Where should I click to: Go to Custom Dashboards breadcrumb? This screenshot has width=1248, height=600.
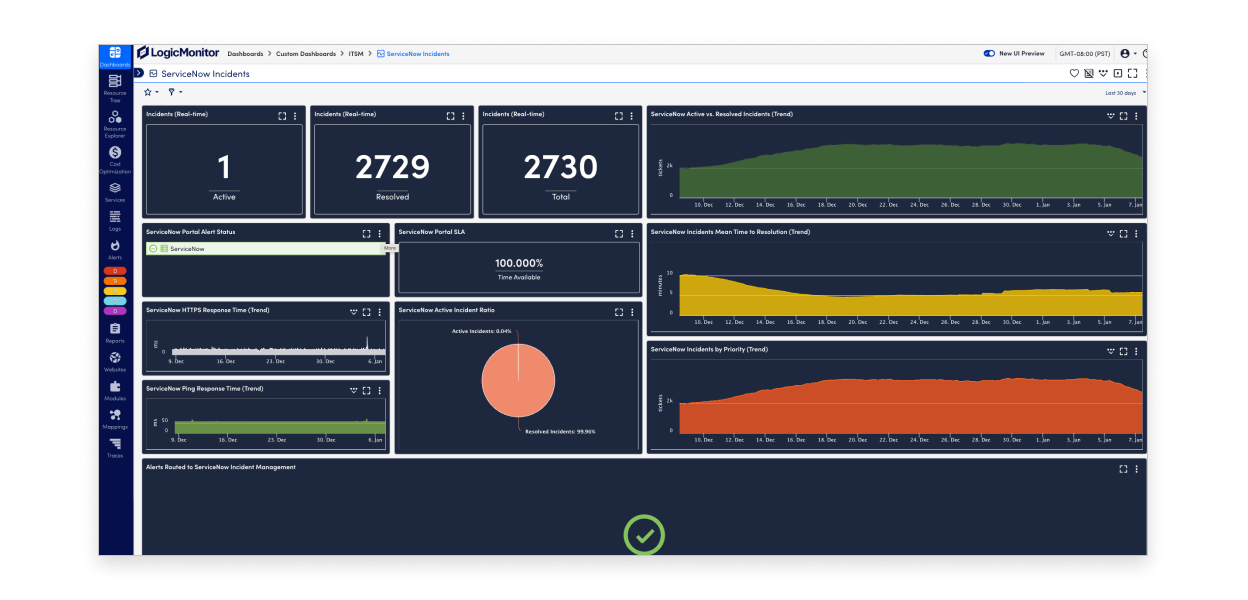[x=305, y=53]
